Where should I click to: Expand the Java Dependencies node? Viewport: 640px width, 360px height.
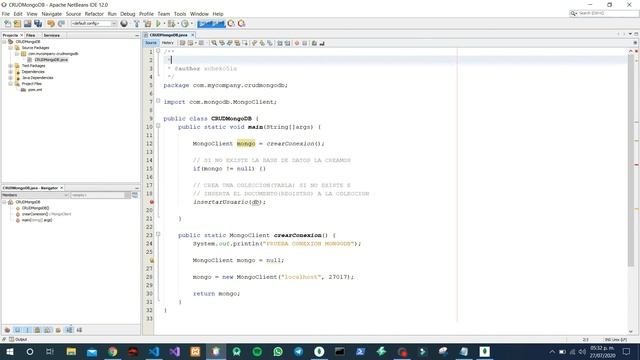pos(11,78)
